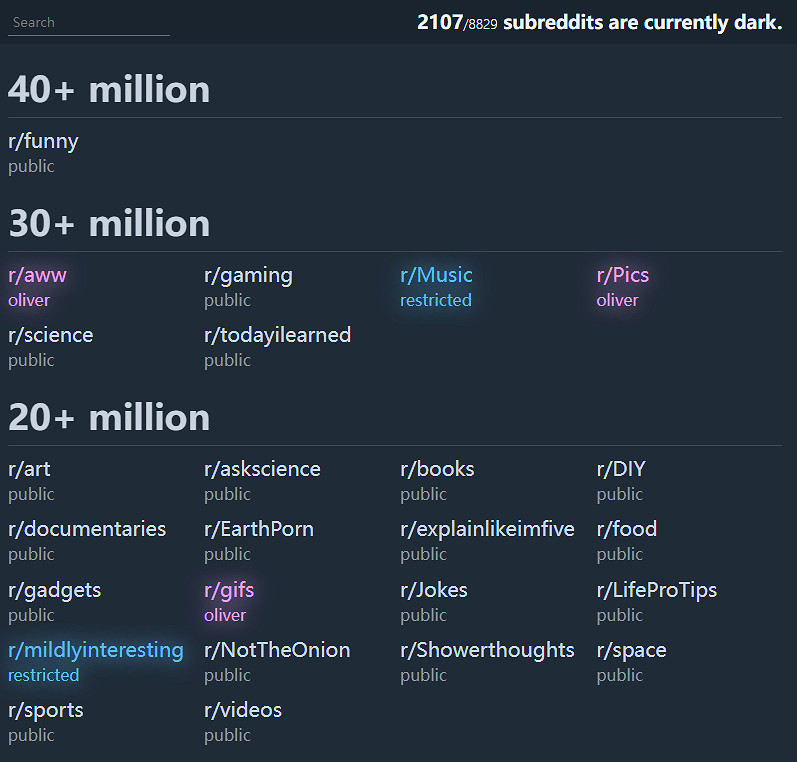This screenshot has height=762, width=797.
Task: Open the r/art subreddit
Action: (x=29, y=469)
